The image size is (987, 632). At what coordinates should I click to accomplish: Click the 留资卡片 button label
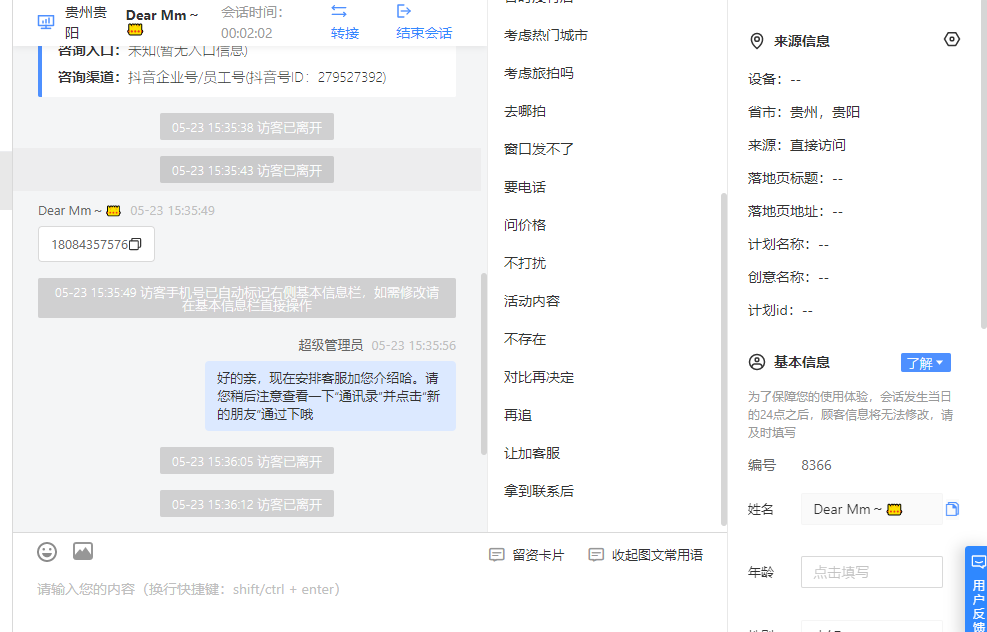(x=538, y=555)
